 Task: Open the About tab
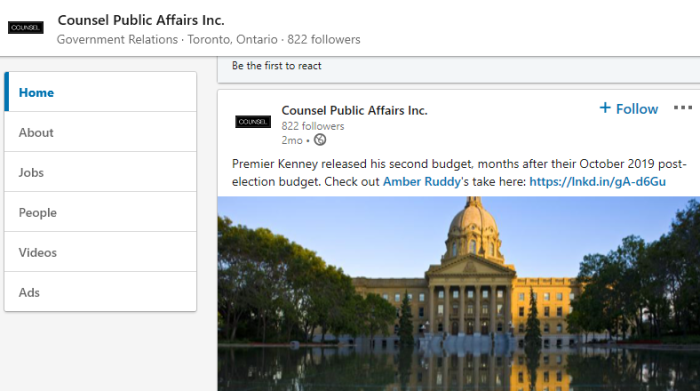(100, 132)
